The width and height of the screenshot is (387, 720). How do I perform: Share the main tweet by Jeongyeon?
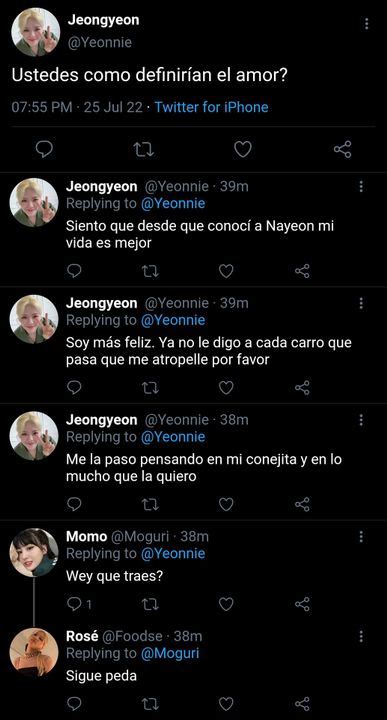coord(342,149)
